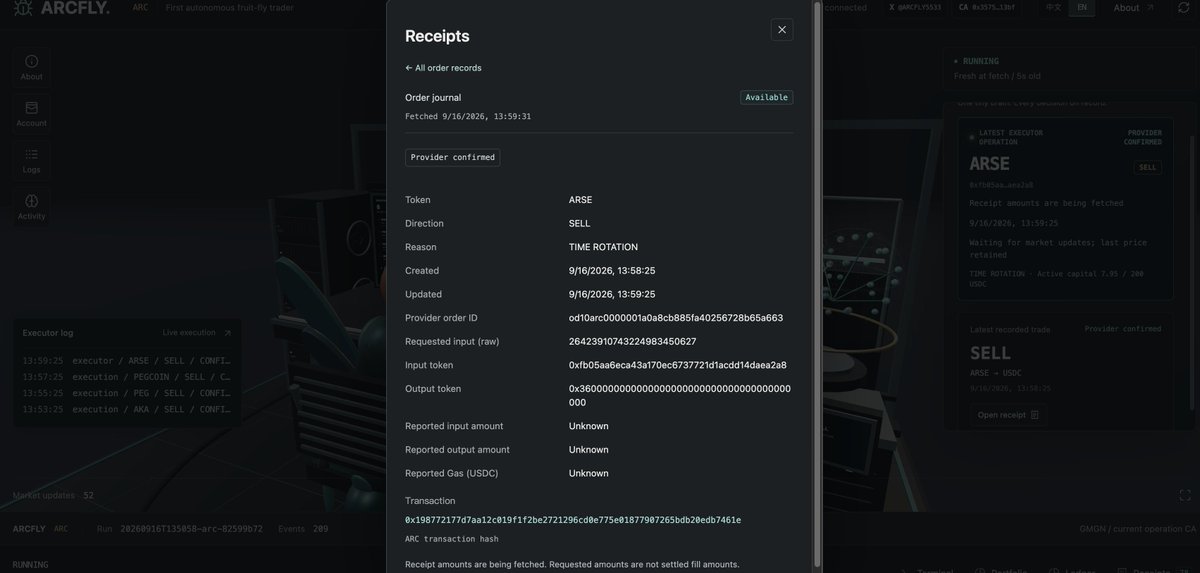Image resolution: width=1200 pixels, height=573 pixels.
Task: Click the Input token address value
Action: tap(678, 365)
